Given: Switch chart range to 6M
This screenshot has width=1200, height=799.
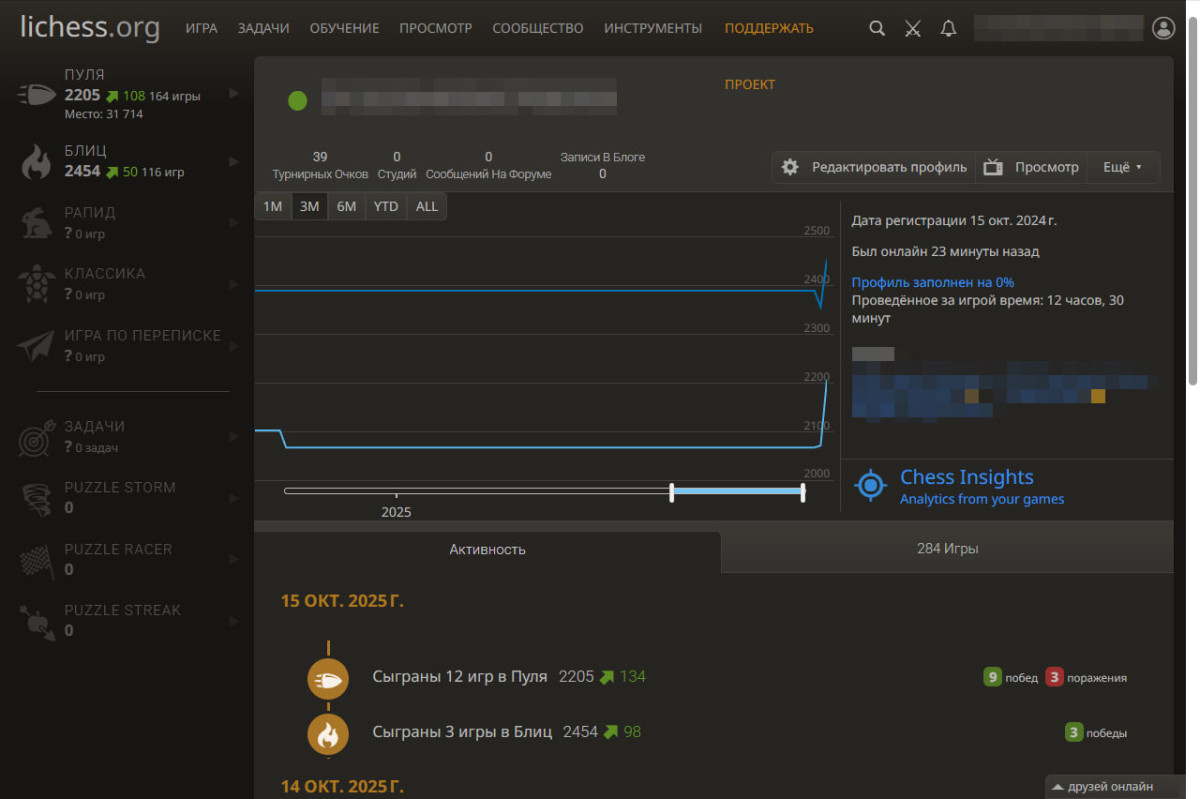Looking at the screenshot, I should pyautogui.click(x=346, y=207).
